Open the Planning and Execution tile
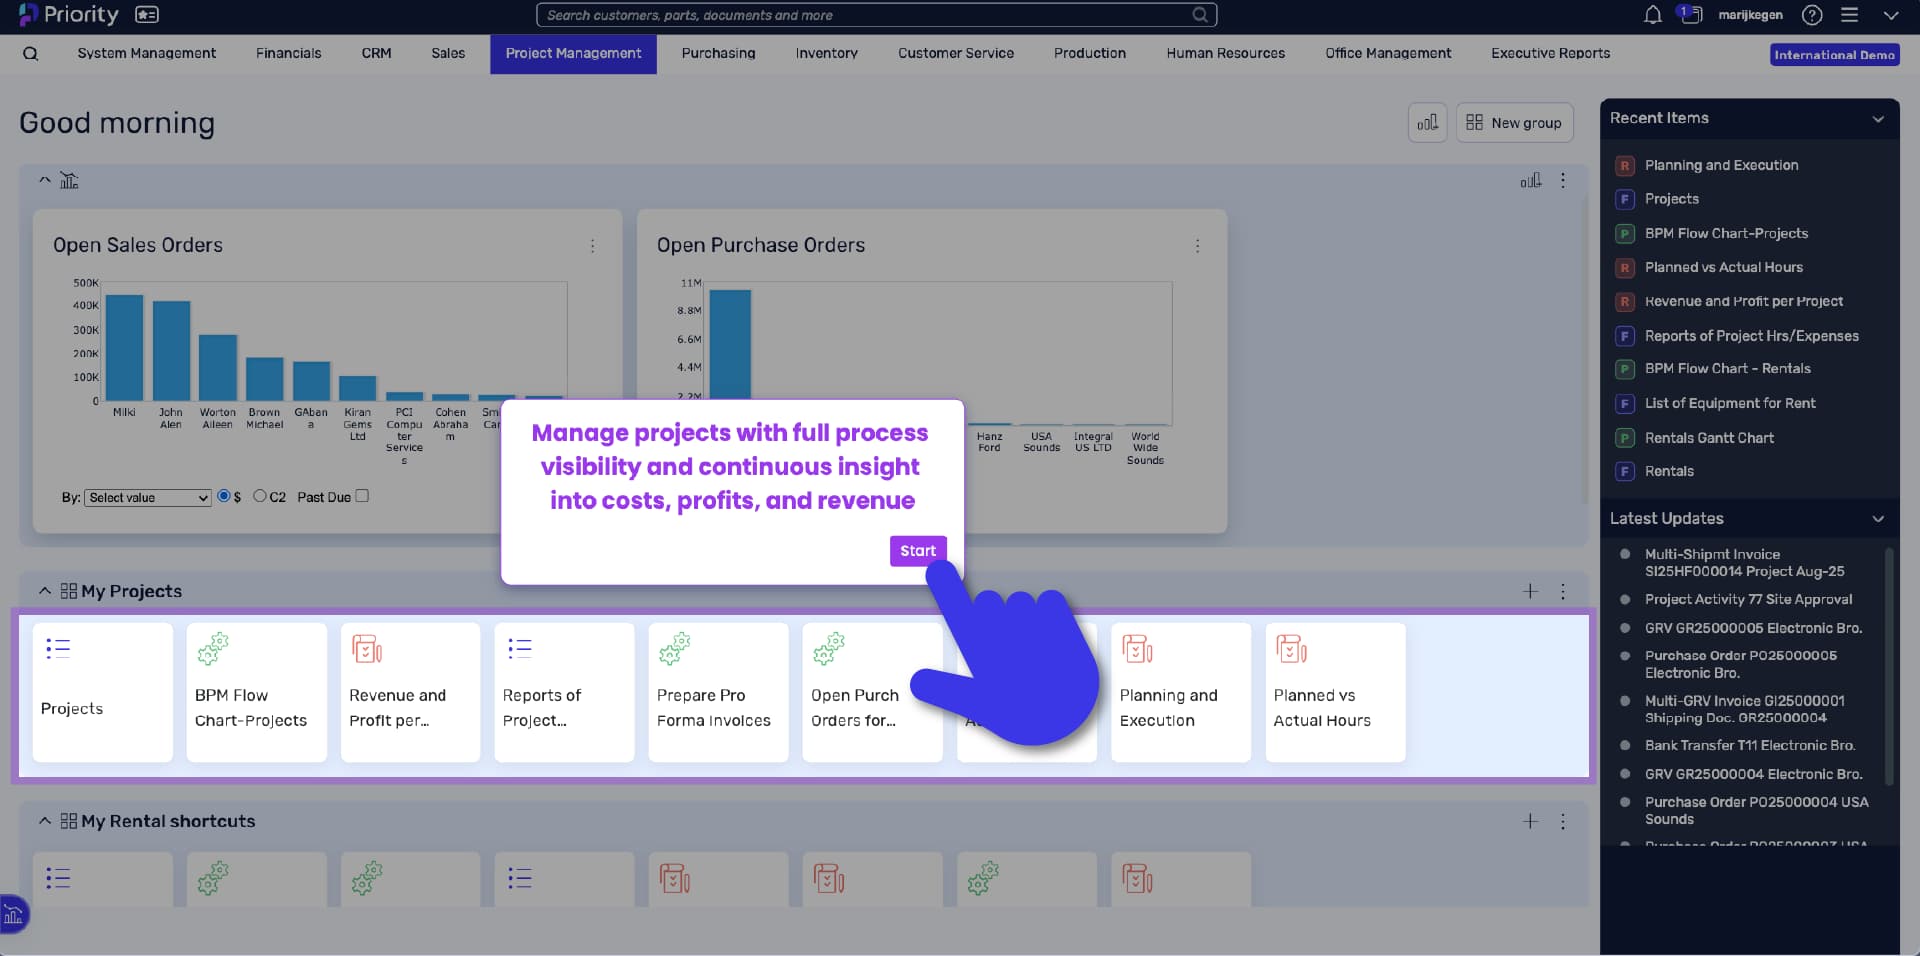Image resolution: width=1920 pixels, height=956 pixels. click(x=1180, y=692)
